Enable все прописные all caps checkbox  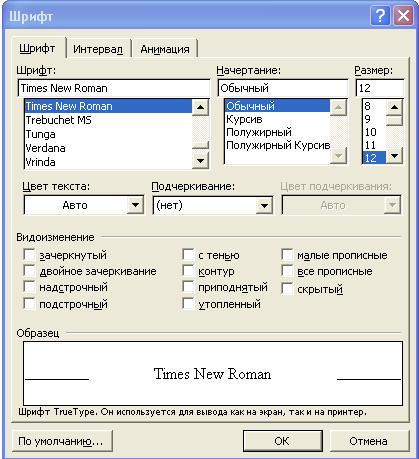point(287,271)
